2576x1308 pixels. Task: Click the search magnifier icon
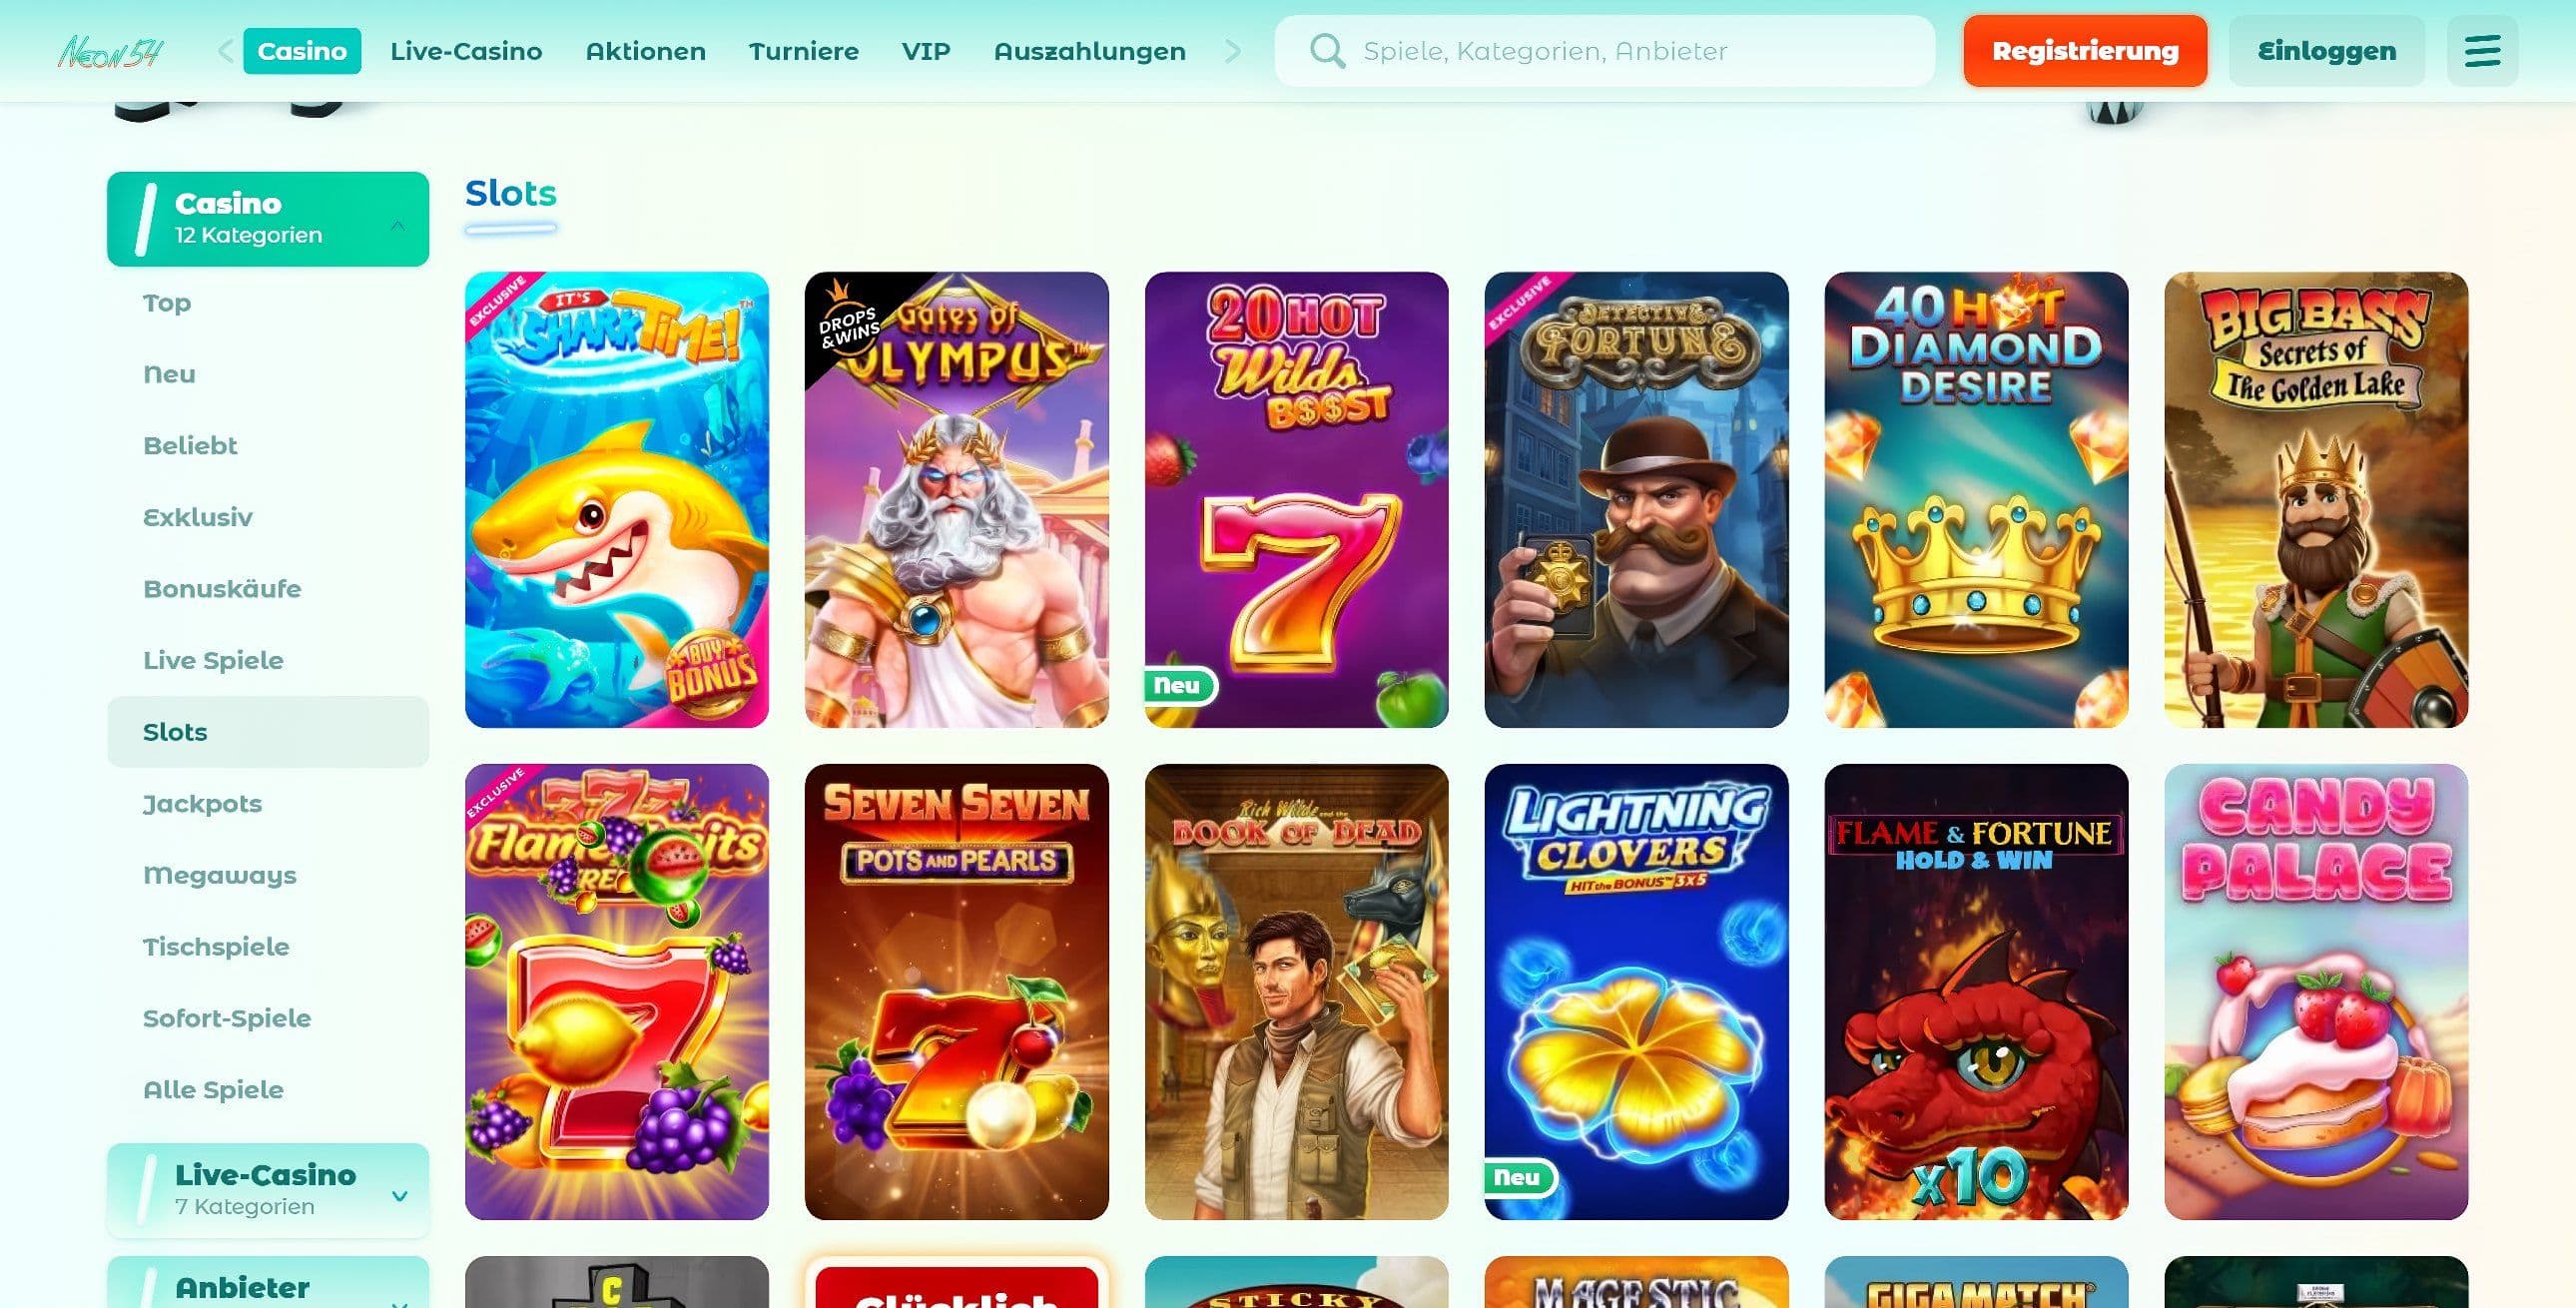[x=1327, y=51]
